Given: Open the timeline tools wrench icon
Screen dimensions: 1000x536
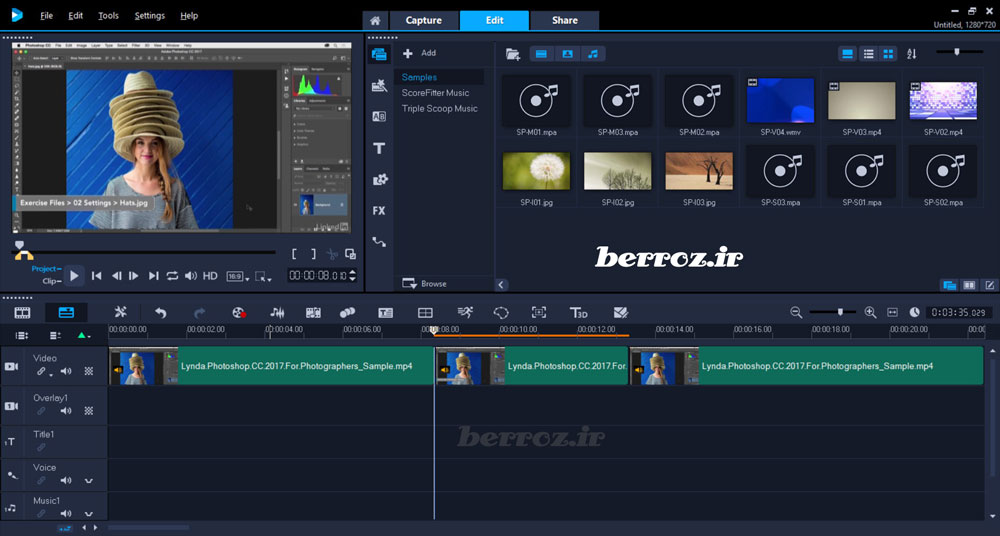Looking at the screenshot, I should tap(121, 312).
